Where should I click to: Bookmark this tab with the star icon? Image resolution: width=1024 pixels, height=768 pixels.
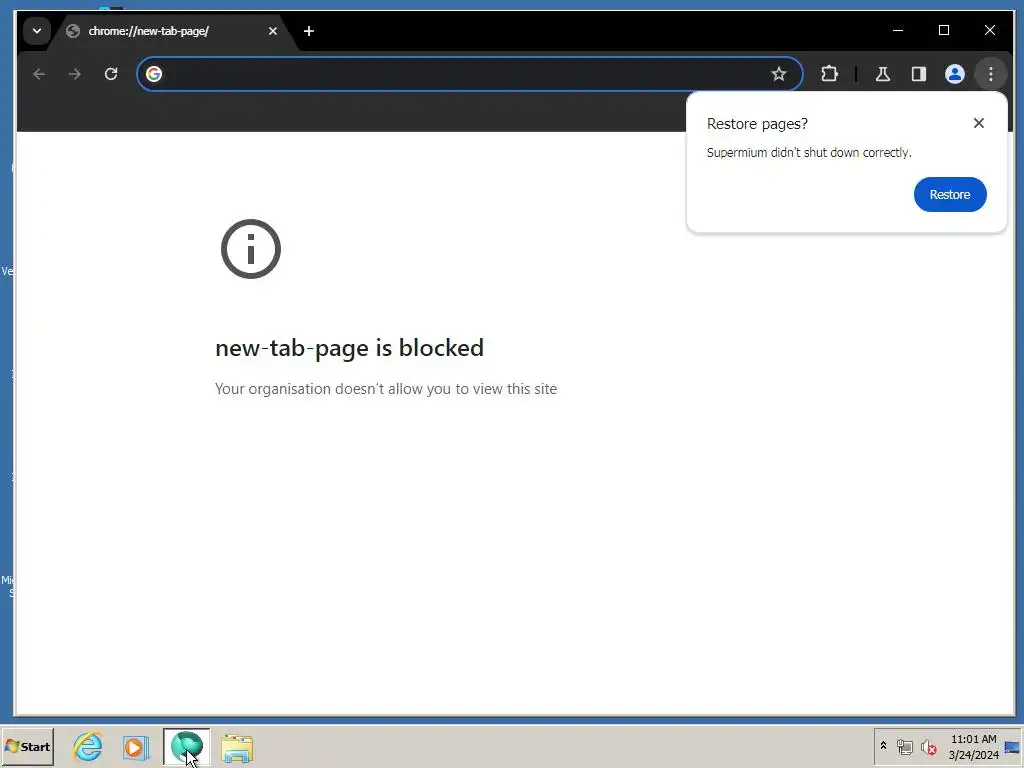tap(778, 74)
